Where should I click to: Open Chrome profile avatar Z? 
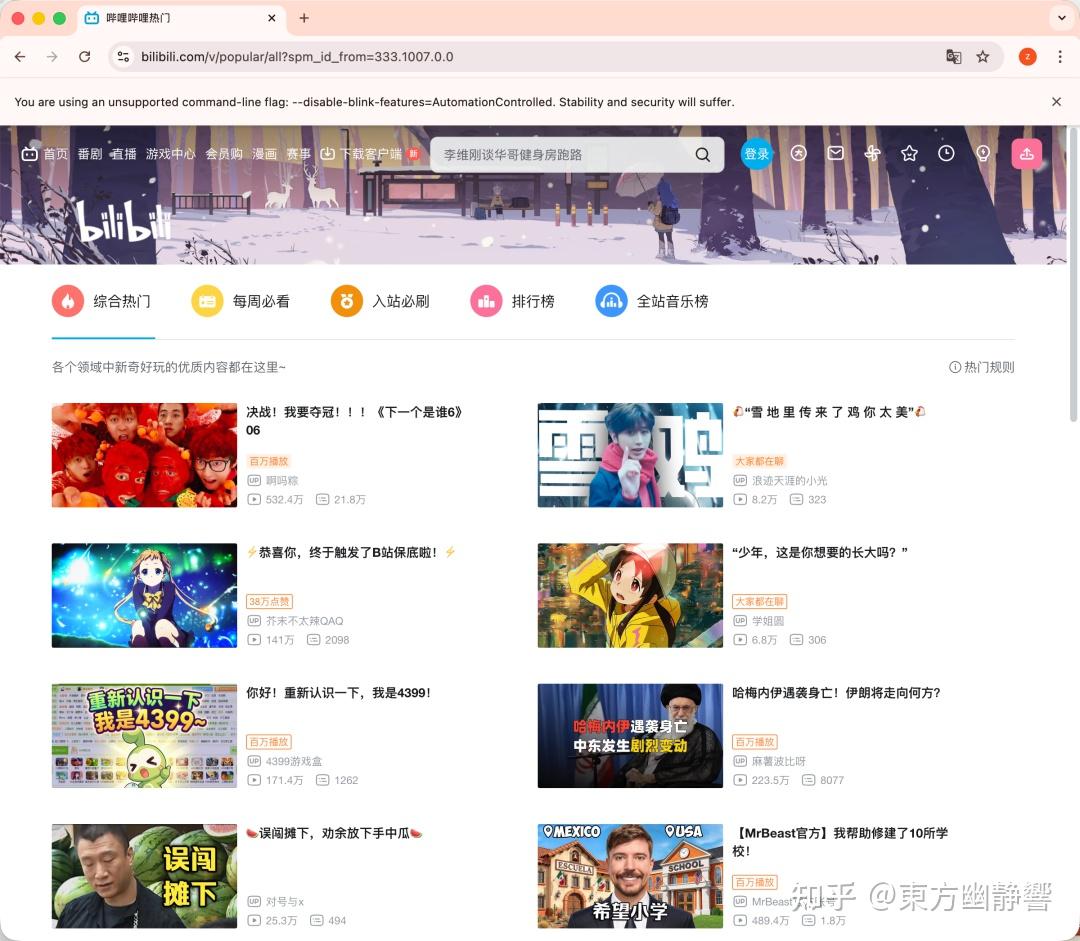tap(1027, 56)
